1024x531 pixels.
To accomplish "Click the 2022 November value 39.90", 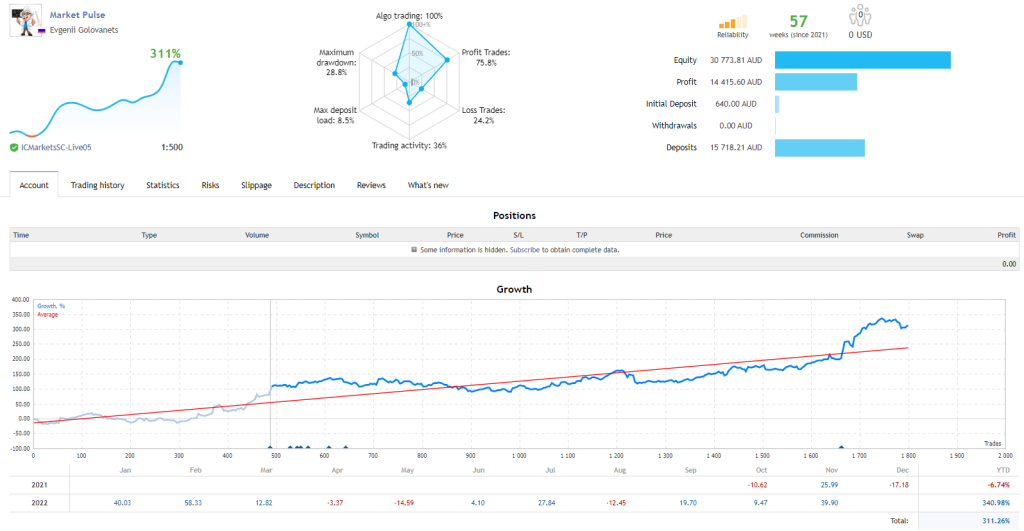I will 829,503.
